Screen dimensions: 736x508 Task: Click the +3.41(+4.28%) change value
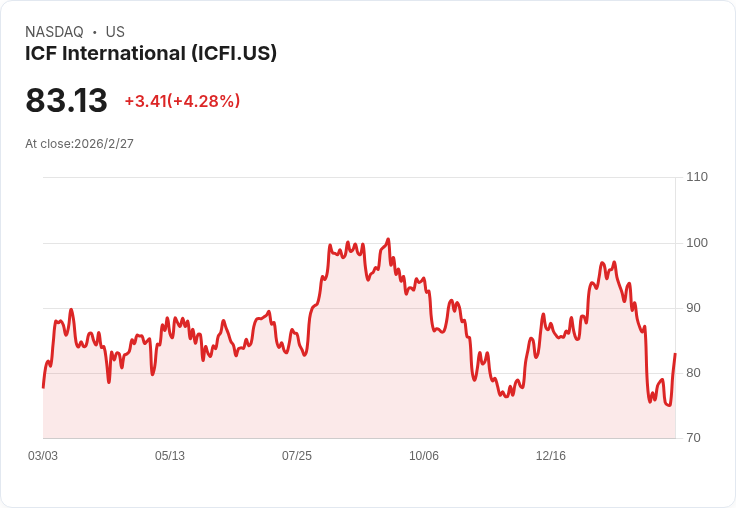182,101
